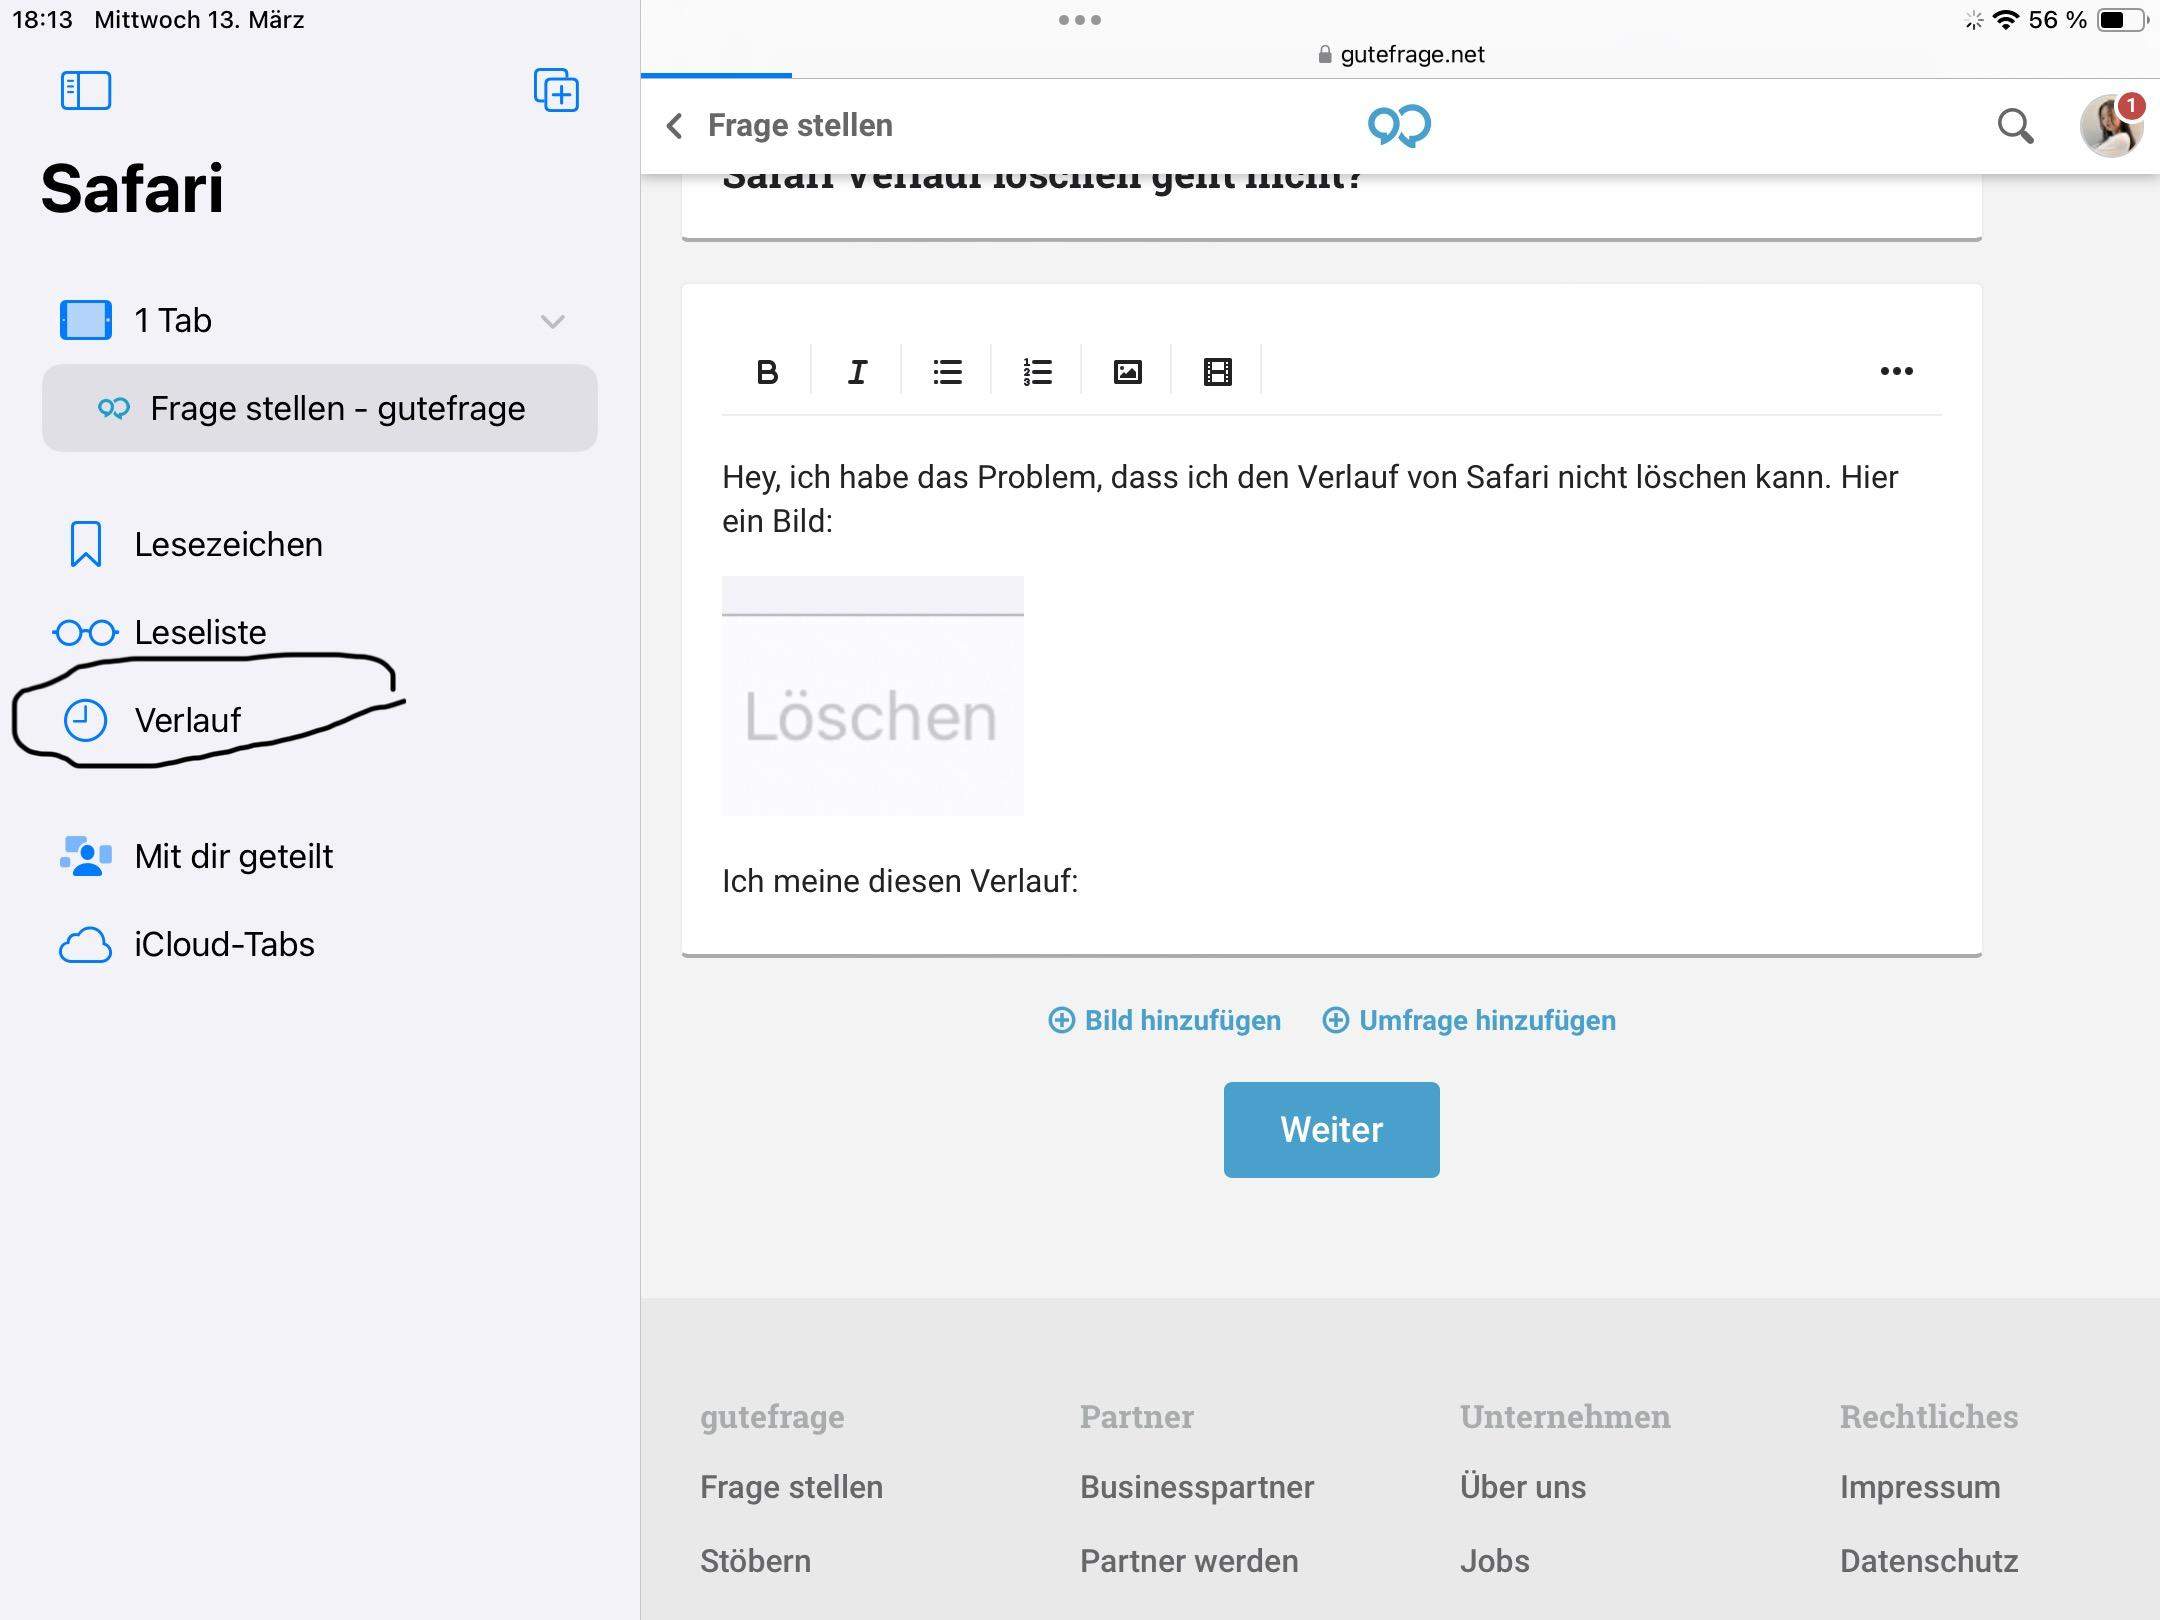2160x1620 pixels.
Task: Click the Weiter button
Action: click(1332, 1130)
